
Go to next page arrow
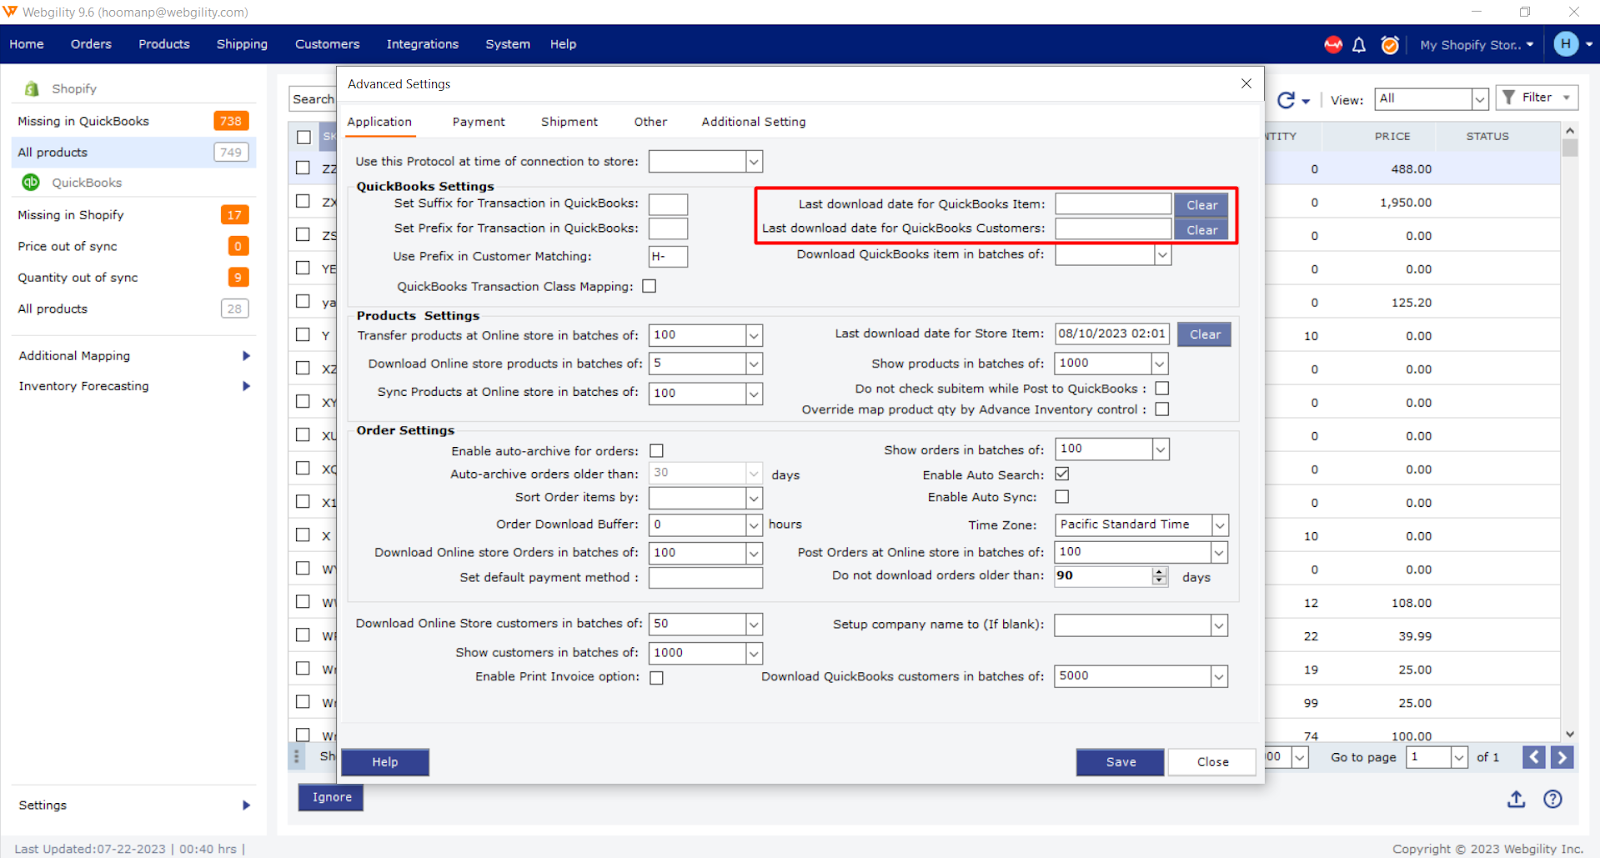(x=1562, y=757)
